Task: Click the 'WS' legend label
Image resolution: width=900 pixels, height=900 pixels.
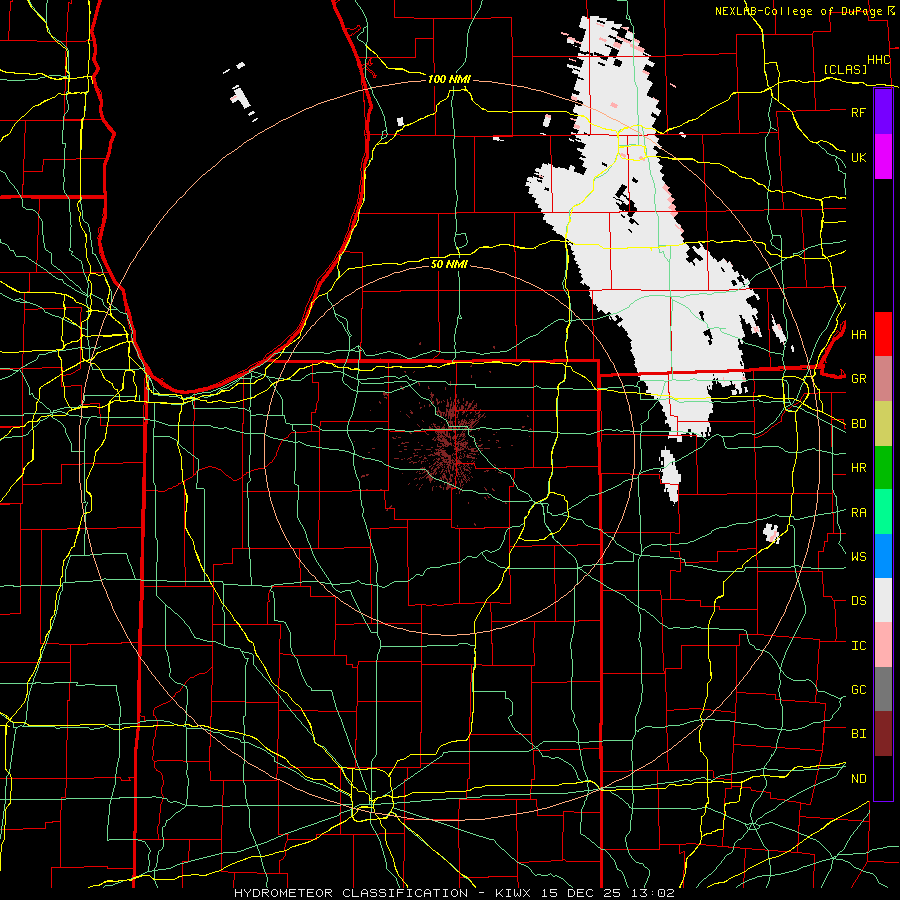Action: tap(859, 557)
